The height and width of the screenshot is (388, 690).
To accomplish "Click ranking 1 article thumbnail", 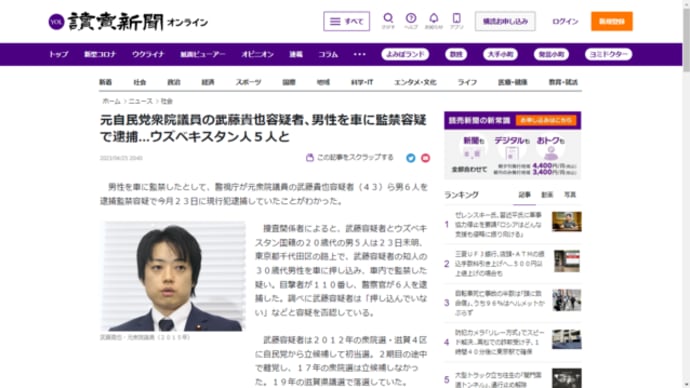I will click(567, 221).
